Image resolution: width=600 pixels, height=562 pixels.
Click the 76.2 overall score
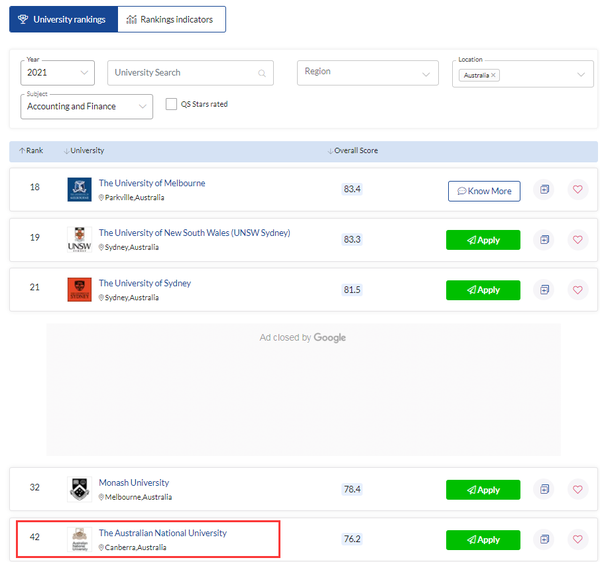click(352, 539)
